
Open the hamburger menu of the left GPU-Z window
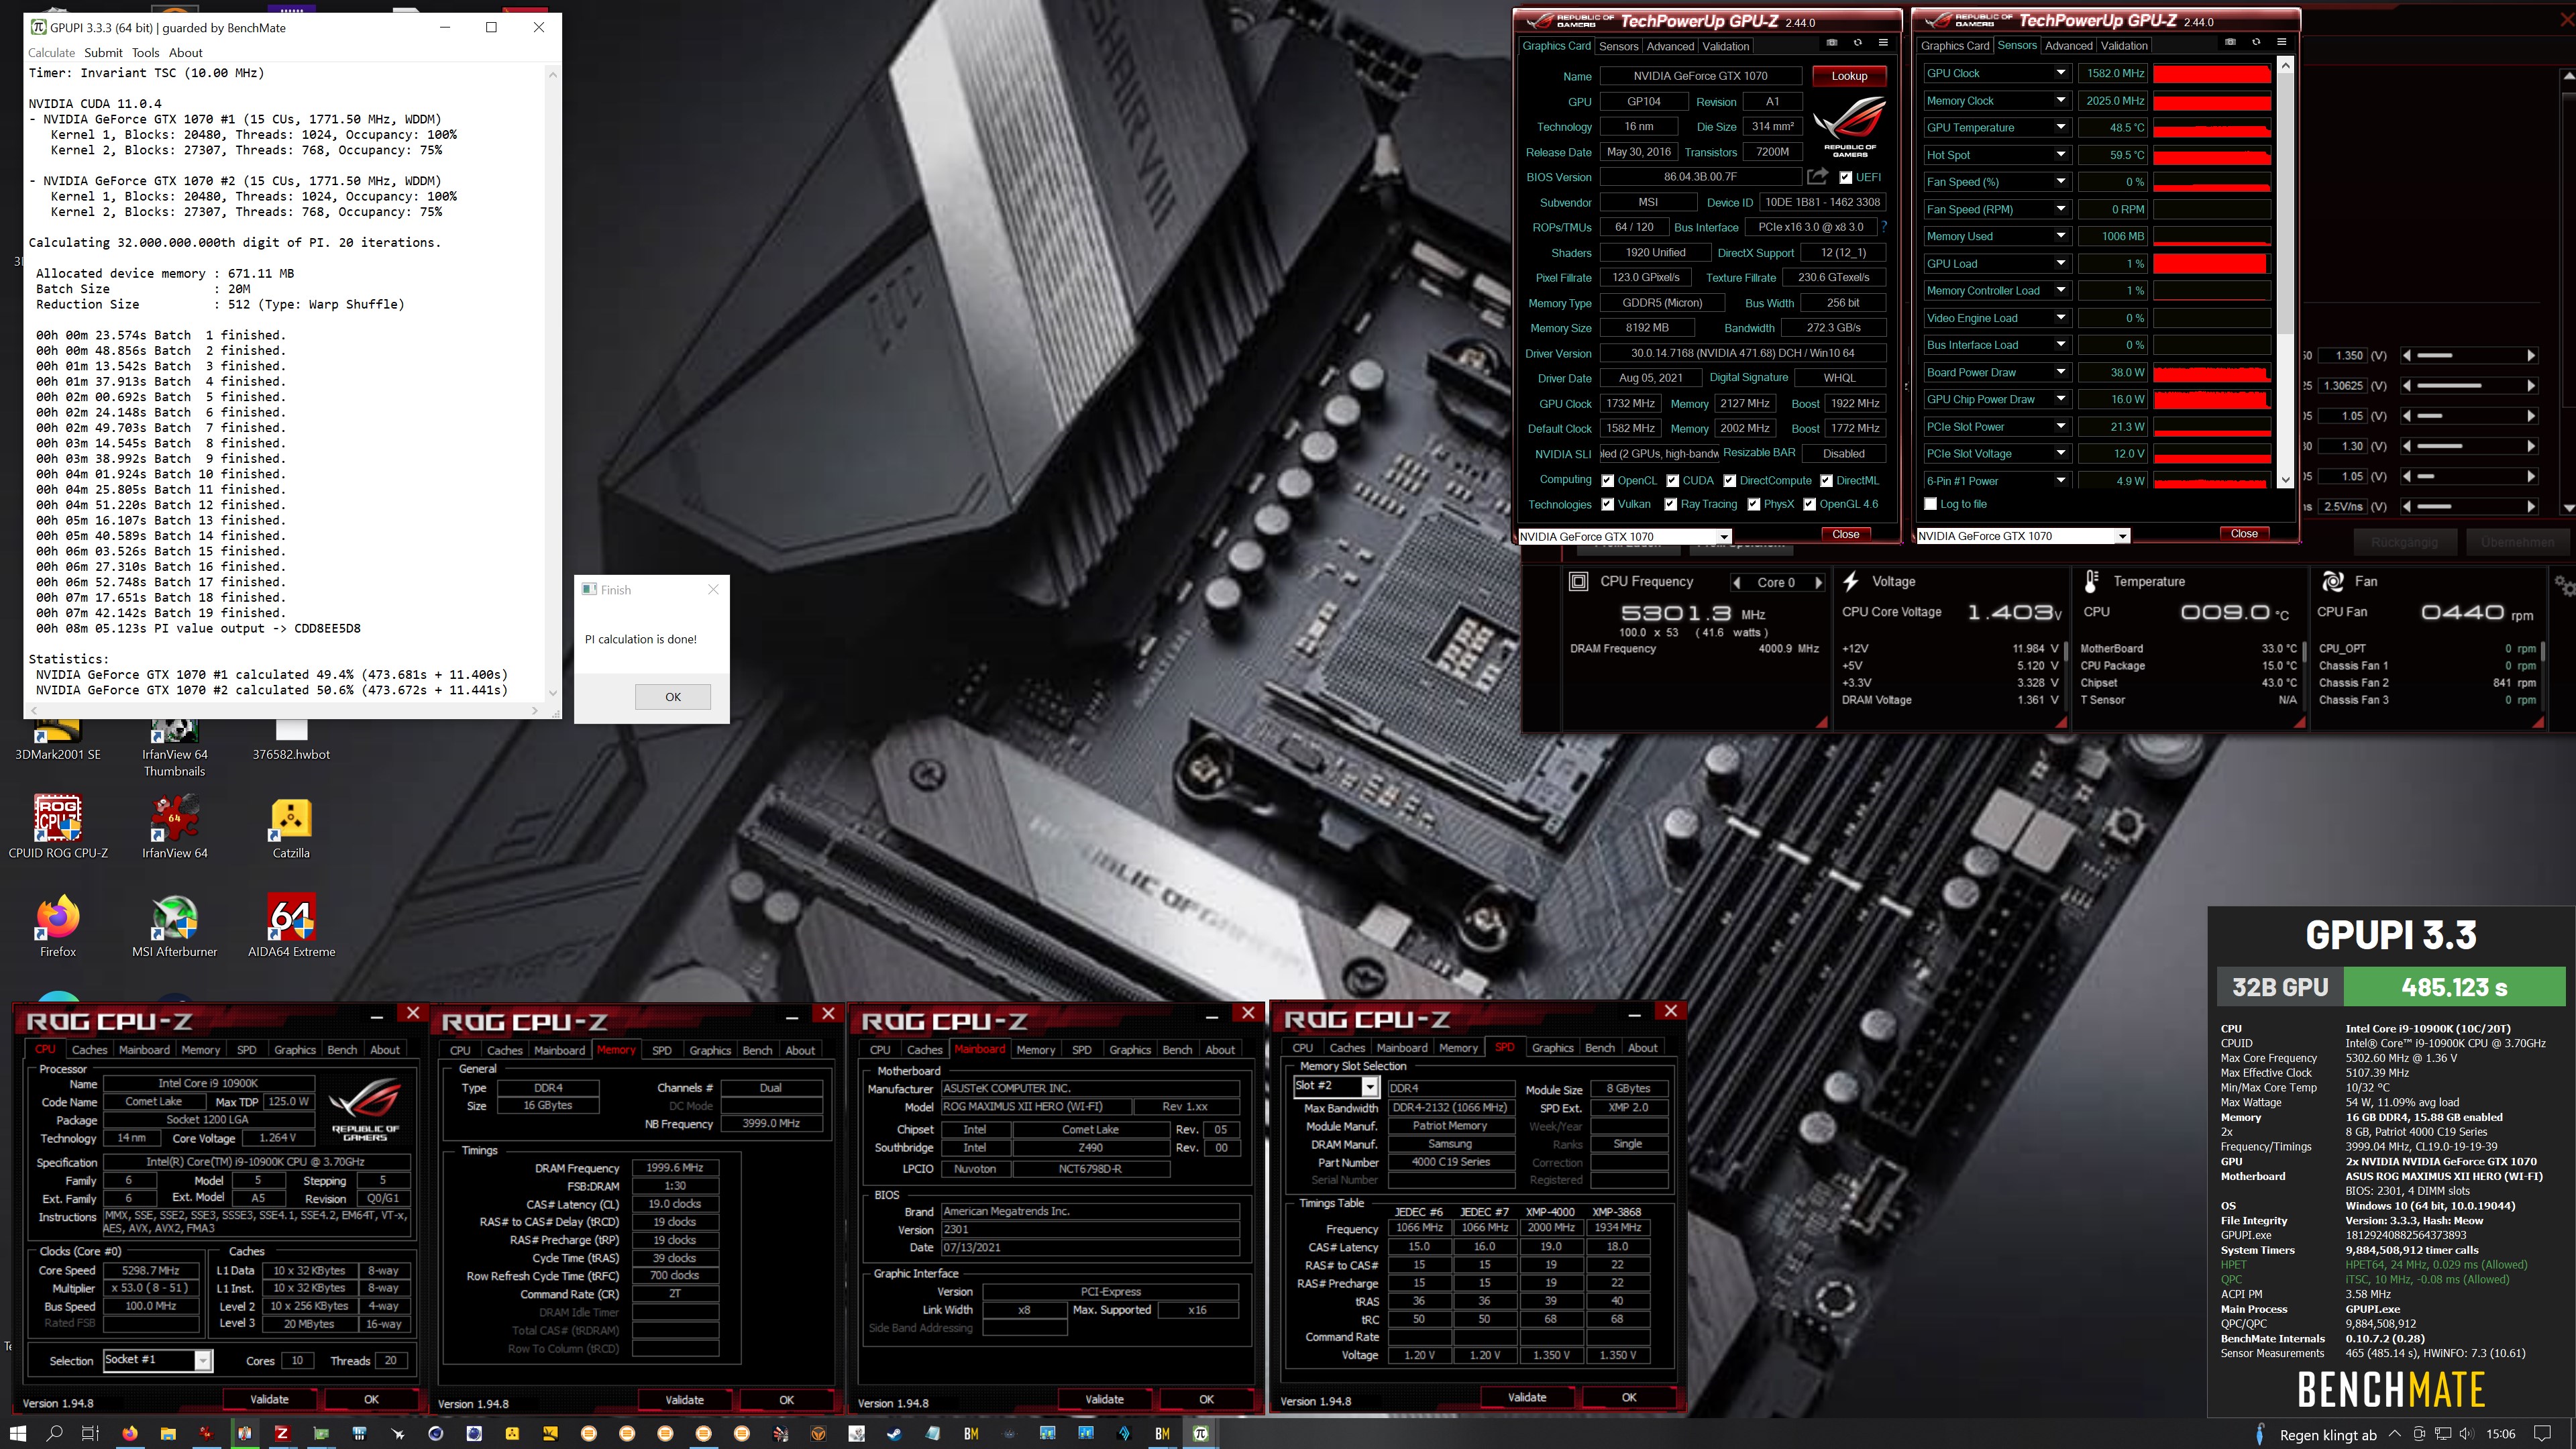pos(1883,43)
